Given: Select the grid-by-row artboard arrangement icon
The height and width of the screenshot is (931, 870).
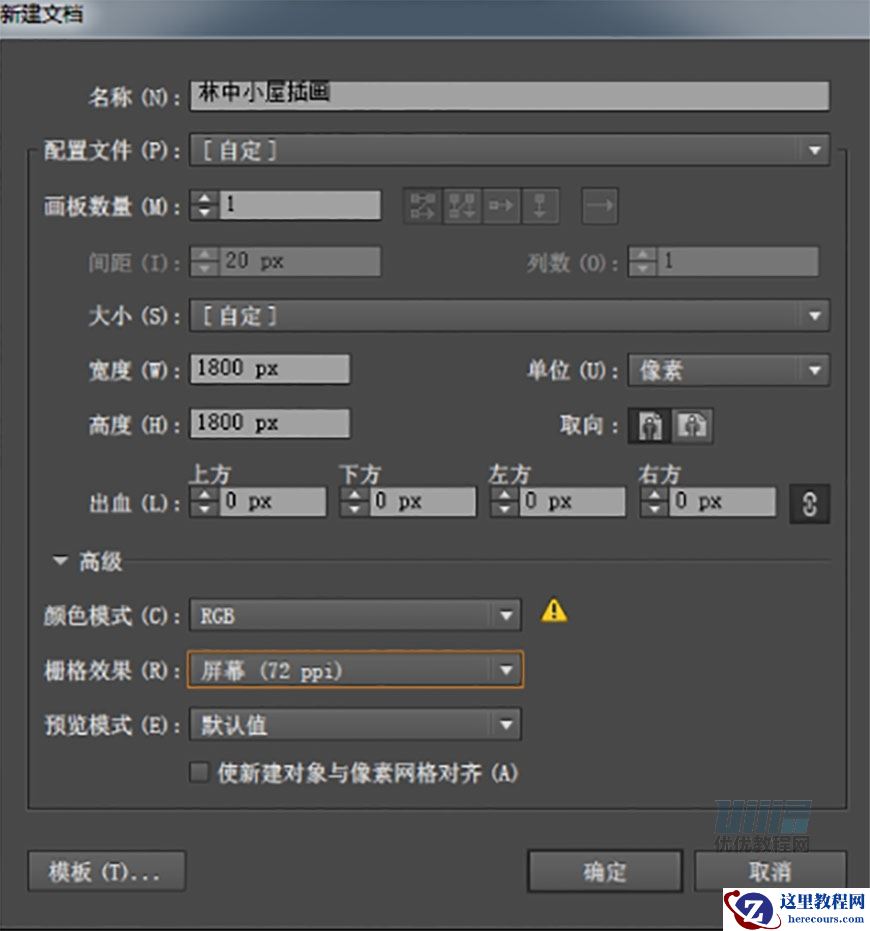Looking at the screenshot, I should (421, 206).
